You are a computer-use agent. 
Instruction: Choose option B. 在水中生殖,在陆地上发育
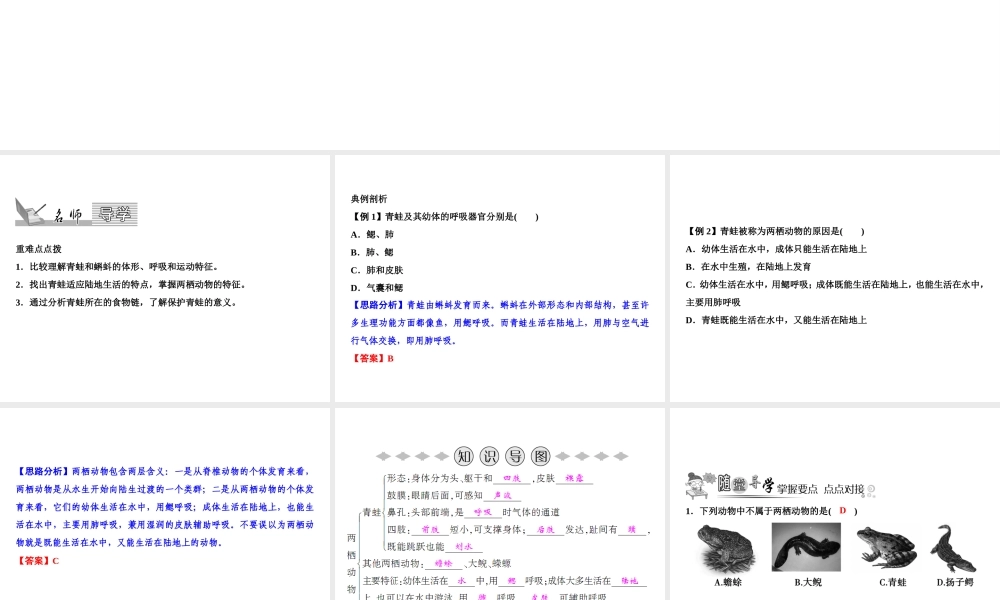[x=749, y=267]
